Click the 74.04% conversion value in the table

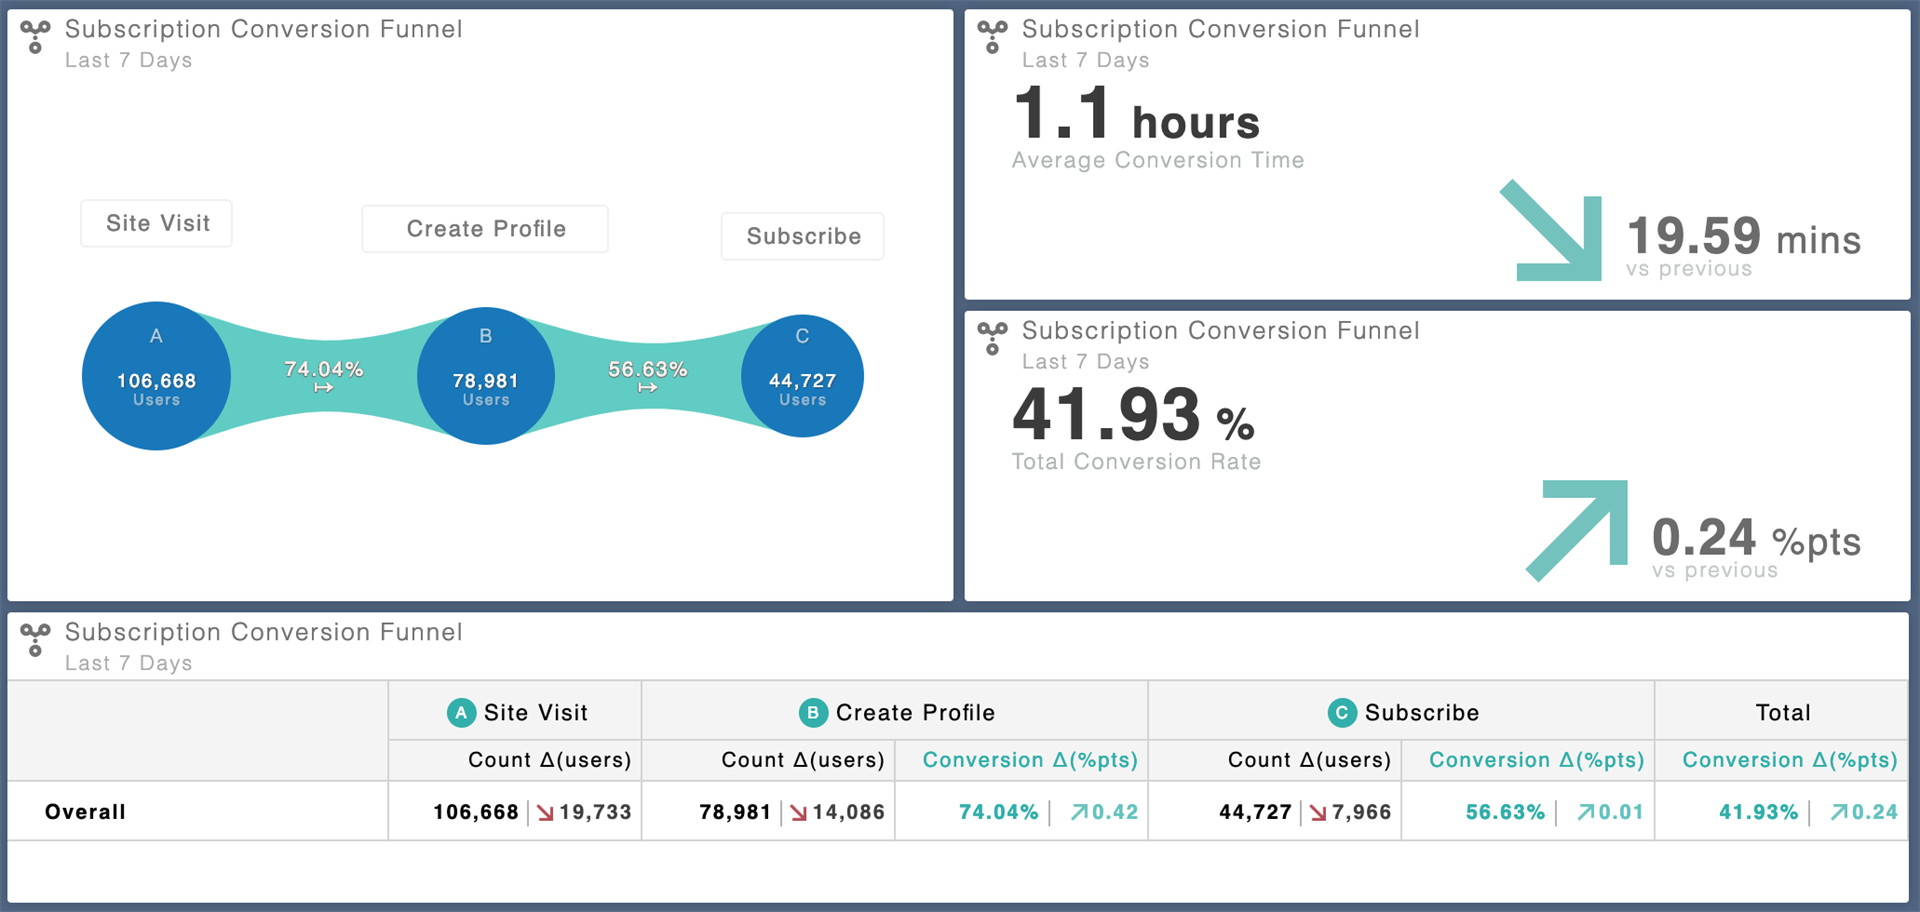point(998,812)
